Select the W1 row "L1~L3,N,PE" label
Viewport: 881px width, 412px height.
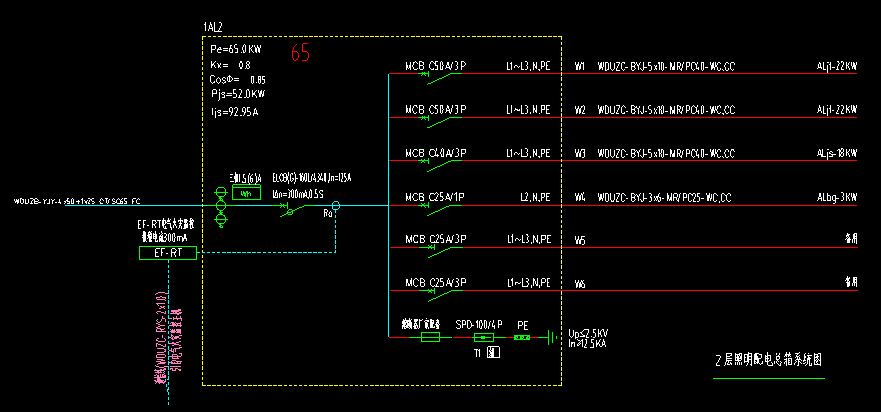[x=528, y=66]
